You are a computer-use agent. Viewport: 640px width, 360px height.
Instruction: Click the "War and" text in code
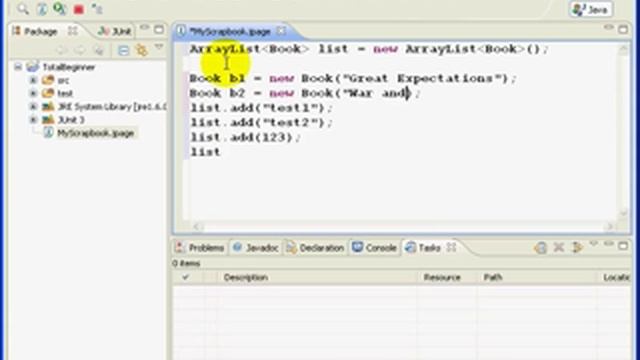point(376,93)
